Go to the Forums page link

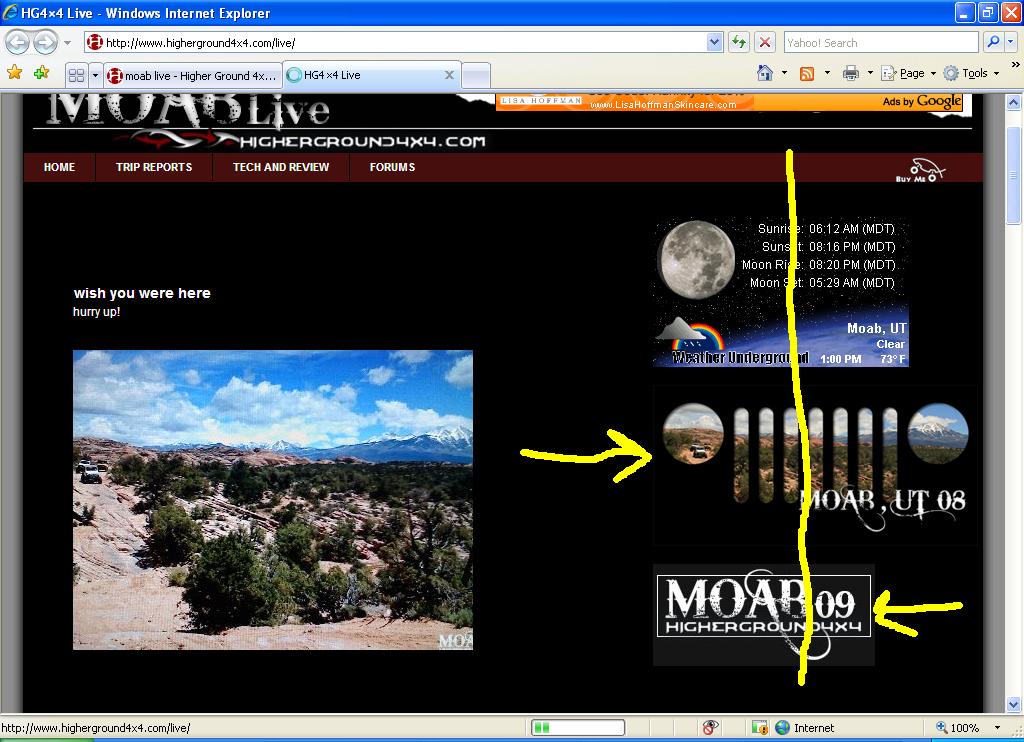coord(392,167)
